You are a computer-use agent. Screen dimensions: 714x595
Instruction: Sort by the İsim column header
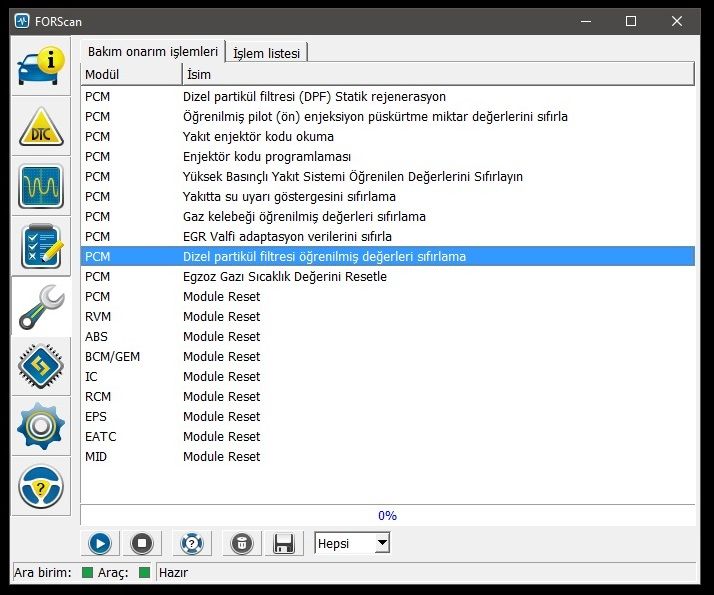click(x=439, y=74)
